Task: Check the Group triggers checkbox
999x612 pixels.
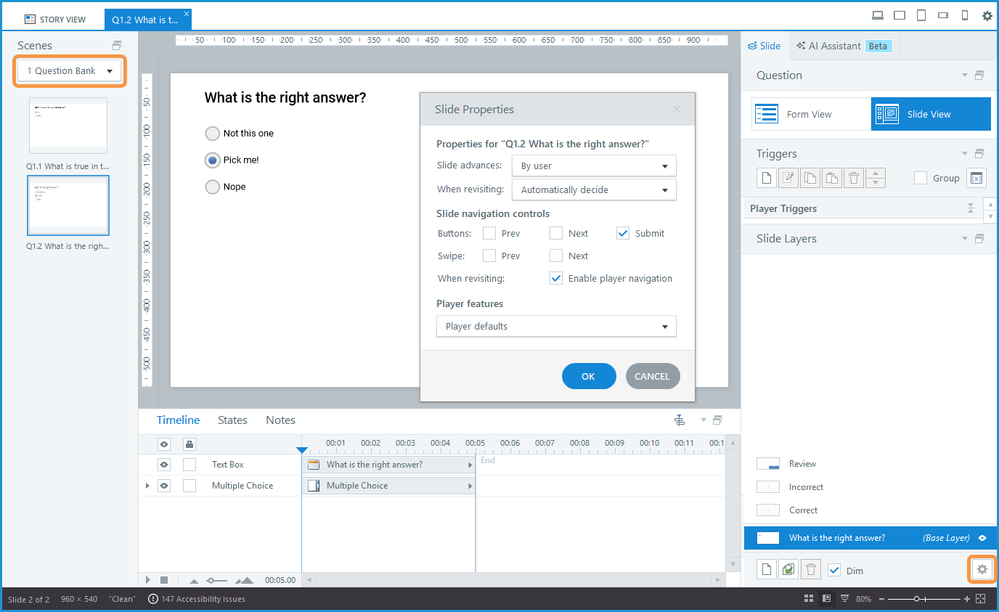Action: (x=920, y=178)
